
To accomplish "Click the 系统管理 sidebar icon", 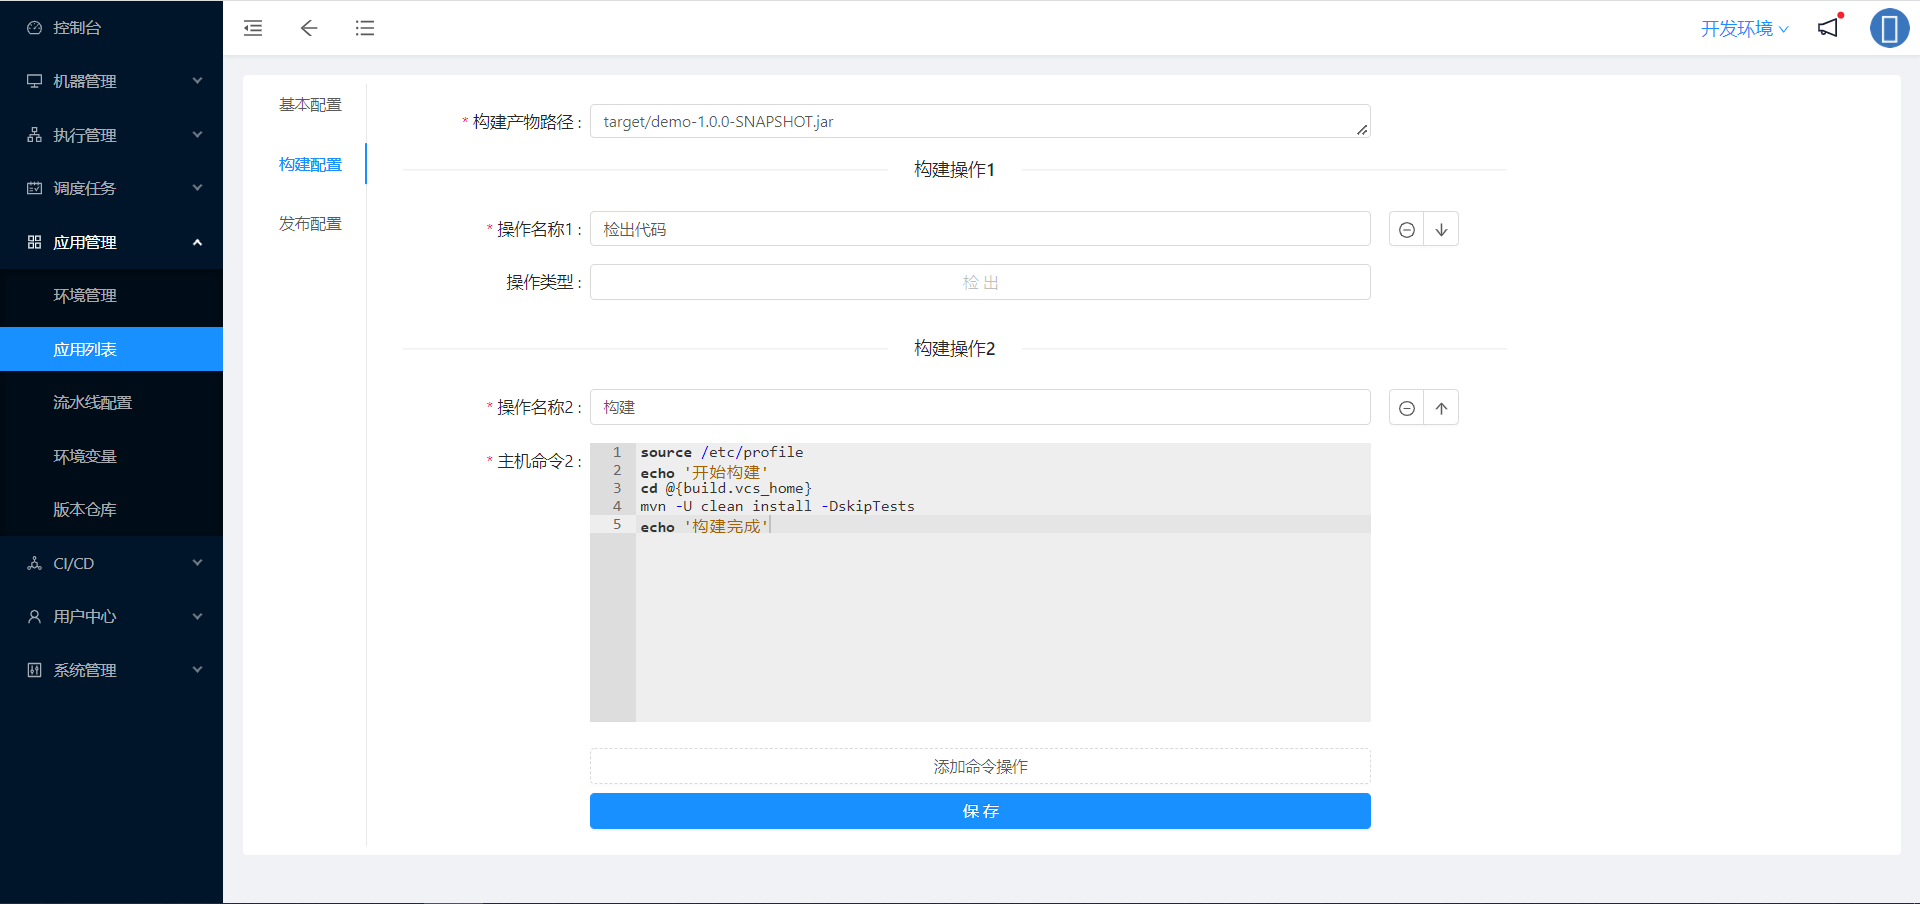I will pos(34,670).
